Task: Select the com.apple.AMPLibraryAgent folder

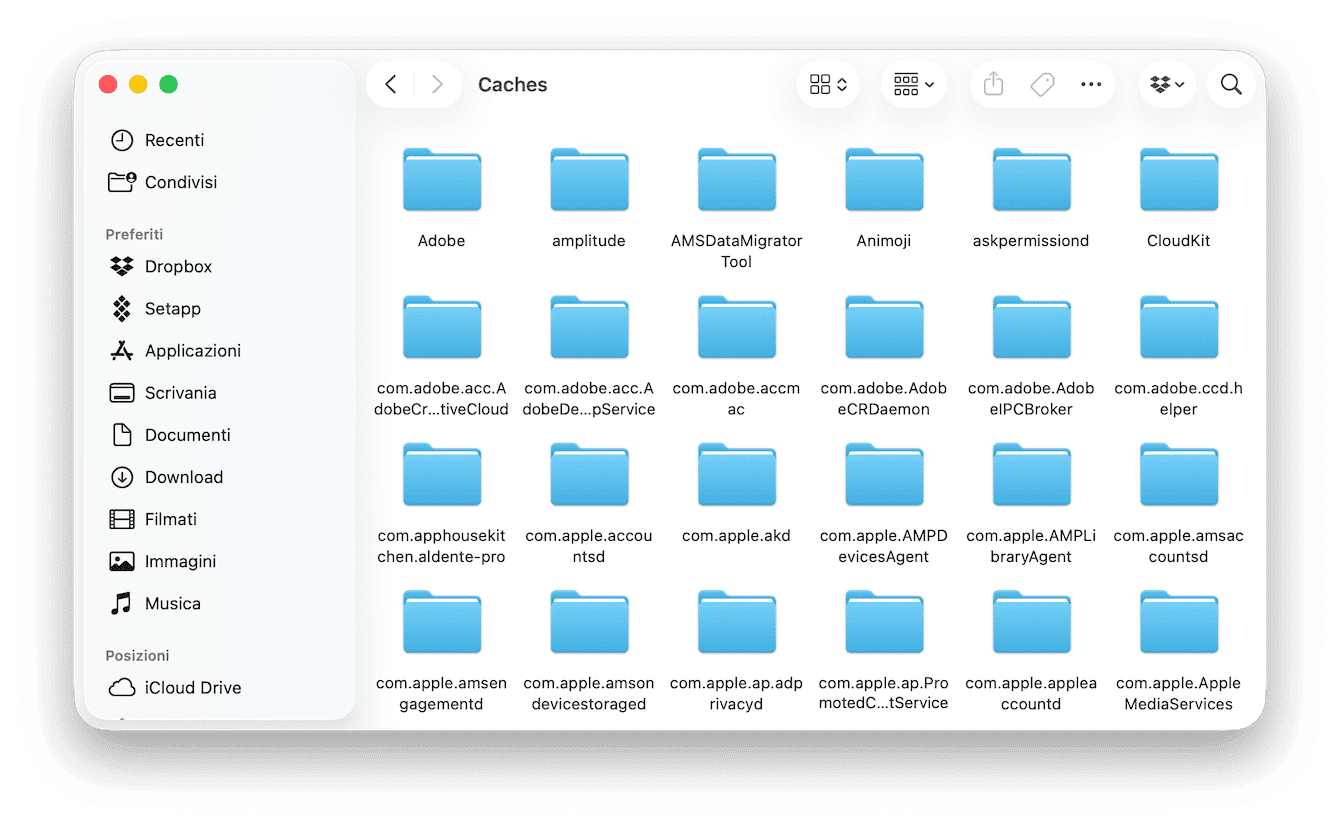Action: point(1031,475)
